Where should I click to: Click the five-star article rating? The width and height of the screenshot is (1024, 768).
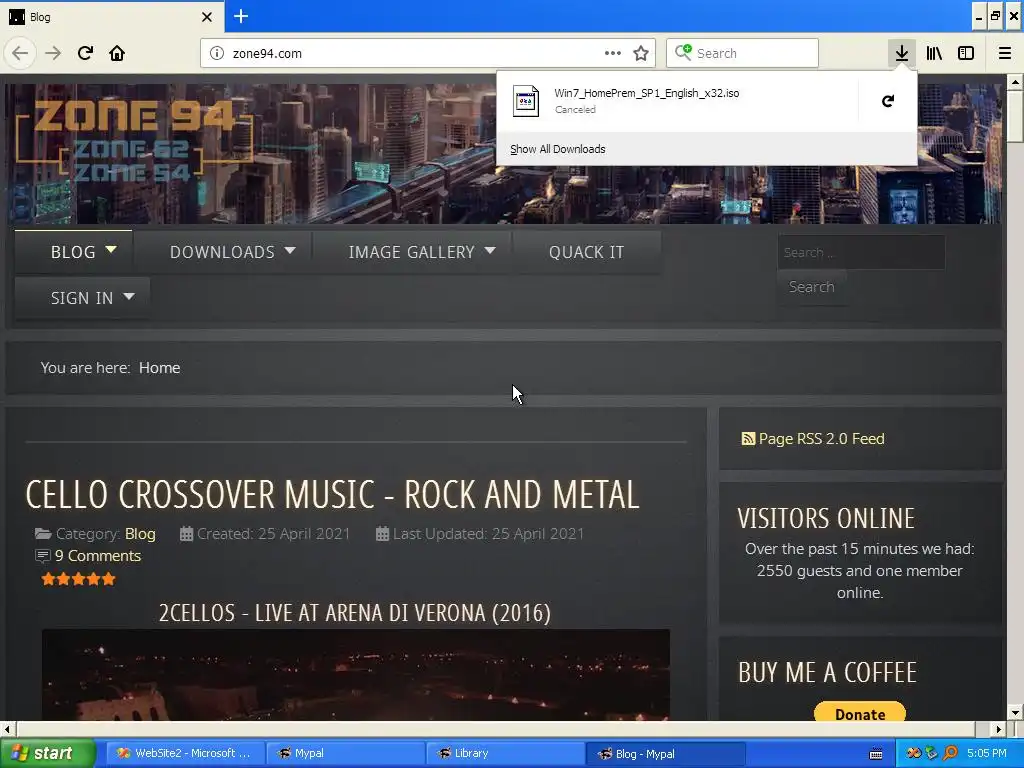click(x=78, y=579)
